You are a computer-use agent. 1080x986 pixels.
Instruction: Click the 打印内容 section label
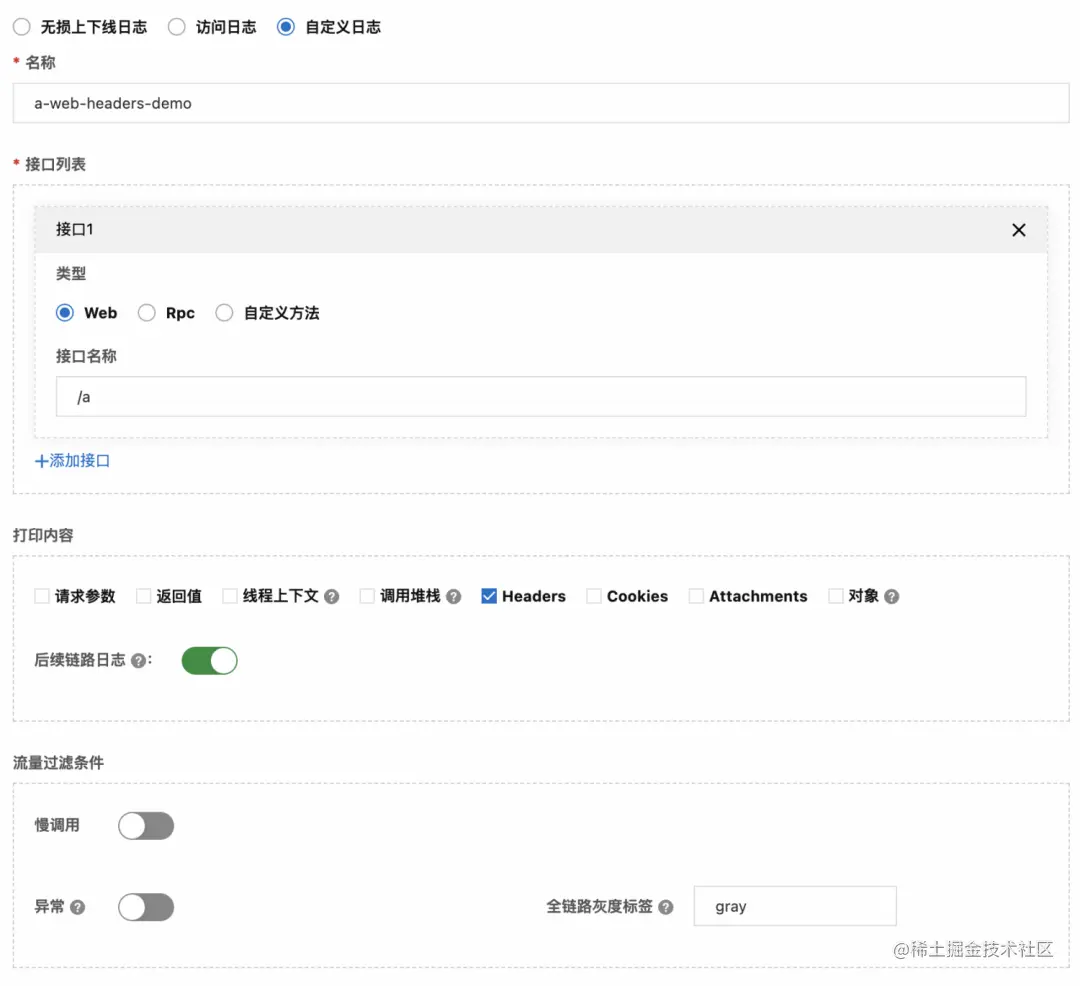point(43,535)
